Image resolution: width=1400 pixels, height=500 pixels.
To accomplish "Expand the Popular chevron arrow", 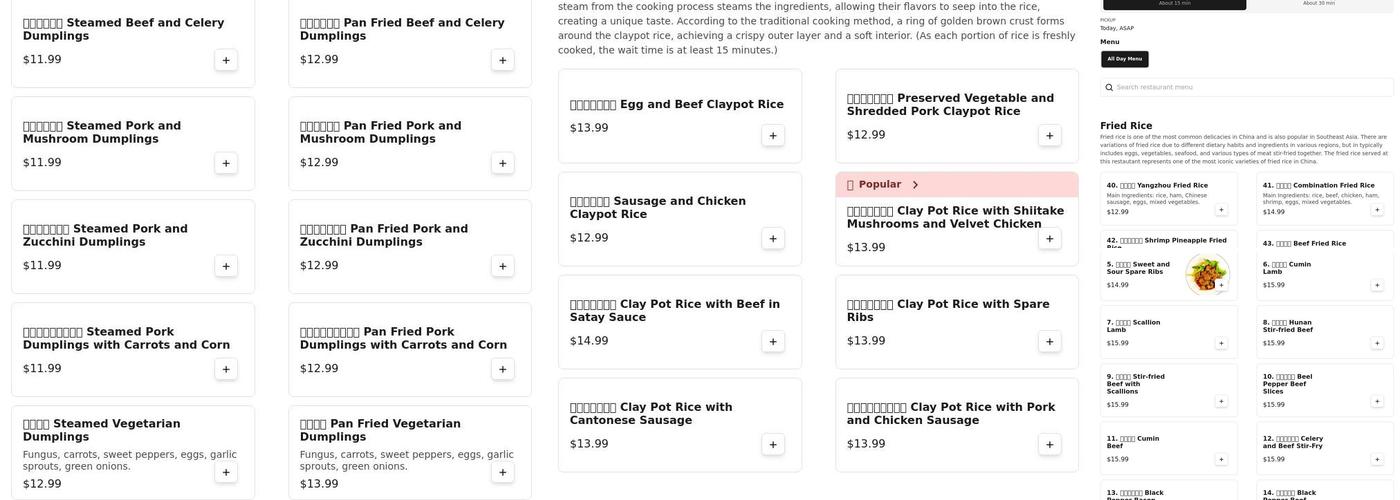I will coord(915,185).
